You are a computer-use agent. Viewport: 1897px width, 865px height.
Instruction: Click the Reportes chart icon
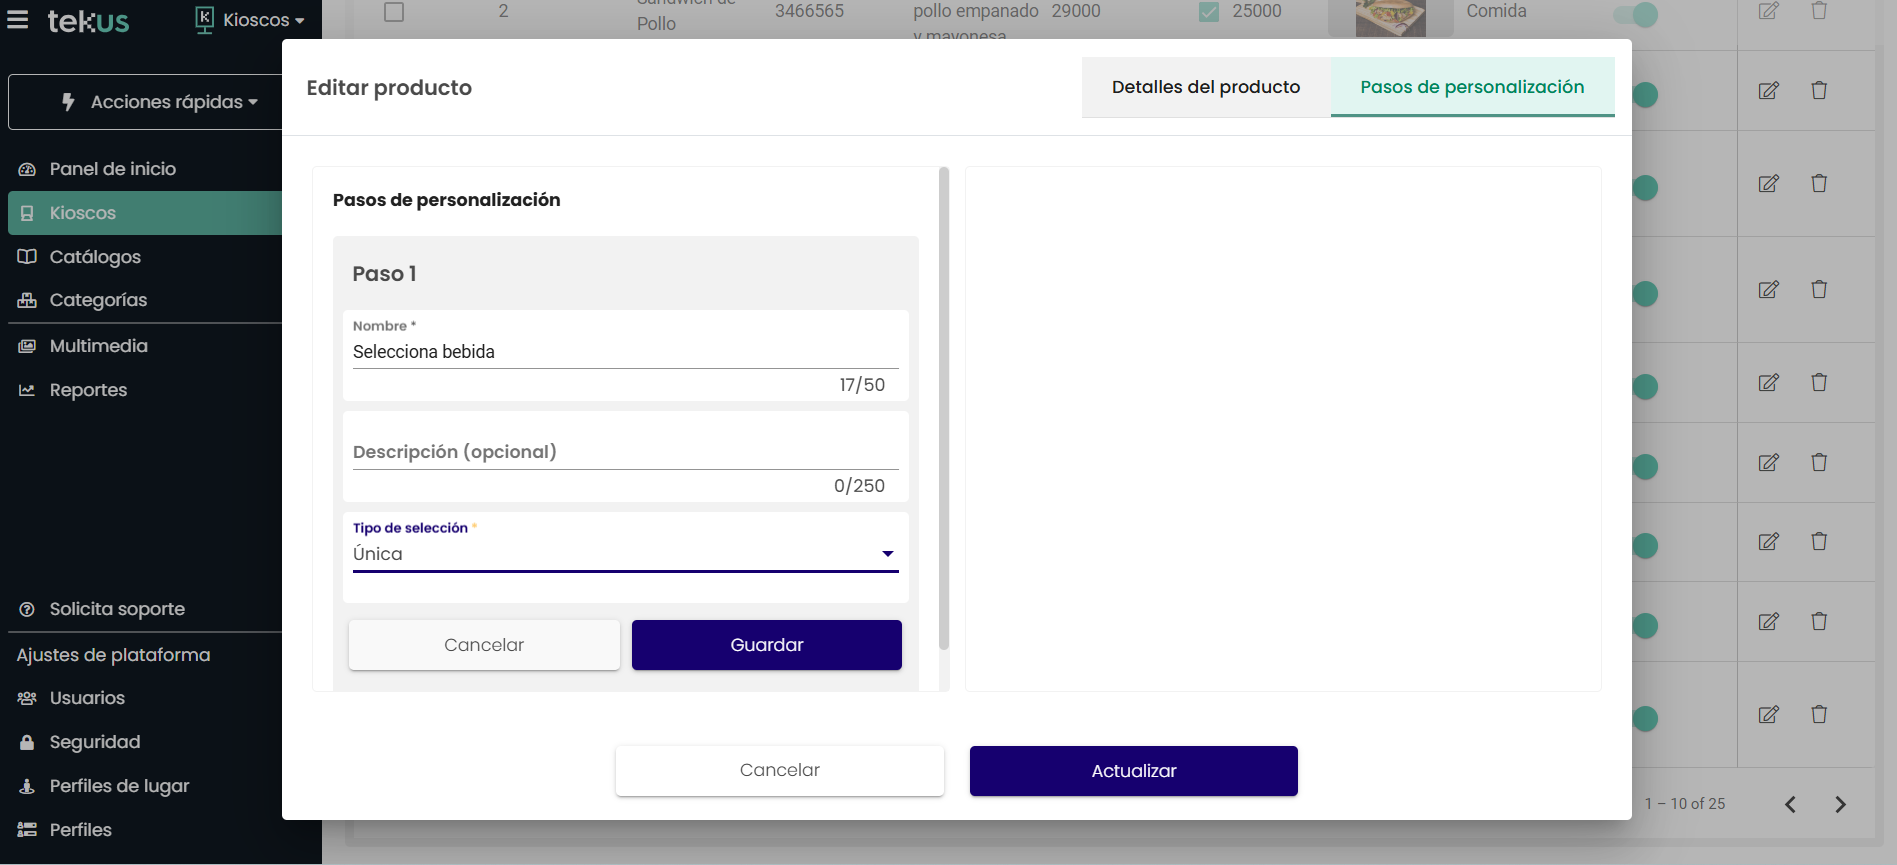click(x=27, y=391)
